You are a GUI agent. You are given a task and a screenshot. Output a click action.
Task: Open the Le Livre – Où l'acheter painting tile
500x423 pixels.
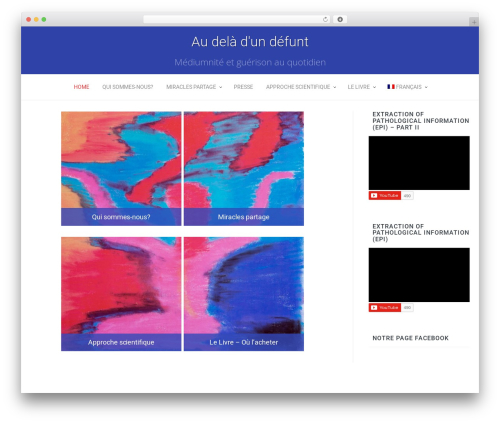point(244,294)
